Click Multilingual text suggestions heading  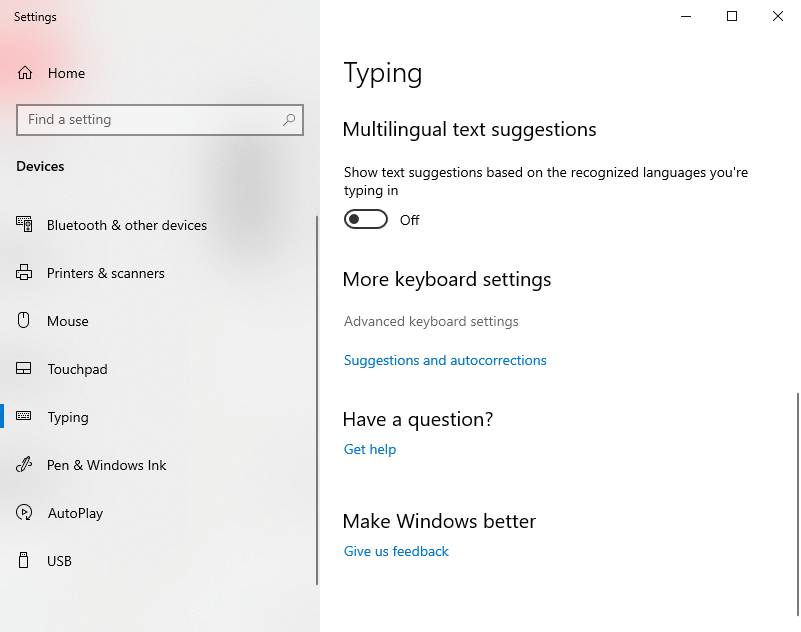click(469, 130)
